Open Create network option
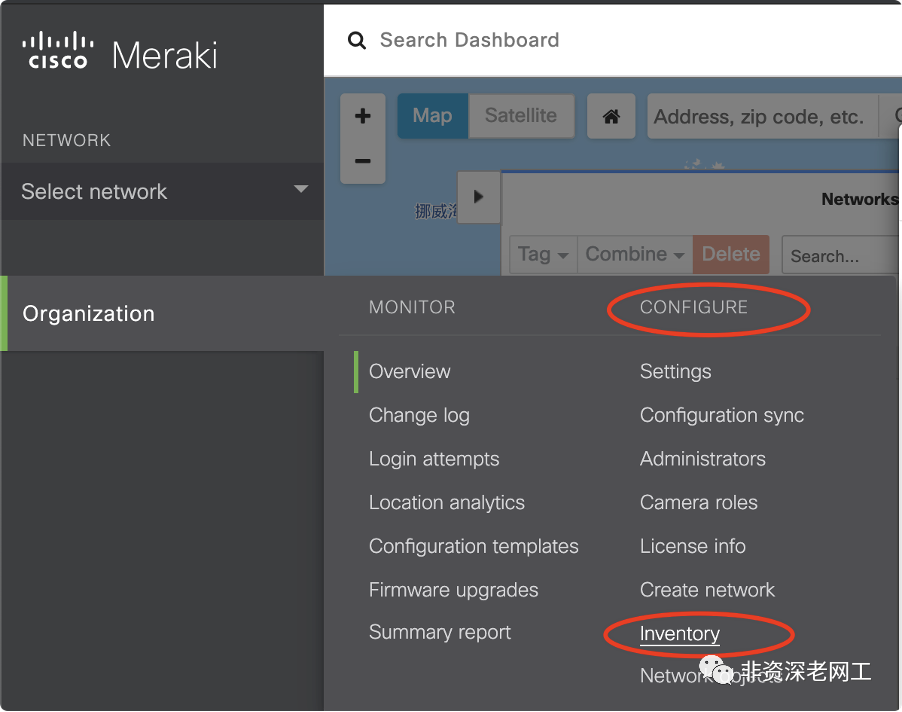The height and width of the screenshot is (712, 902). (707, 590)
